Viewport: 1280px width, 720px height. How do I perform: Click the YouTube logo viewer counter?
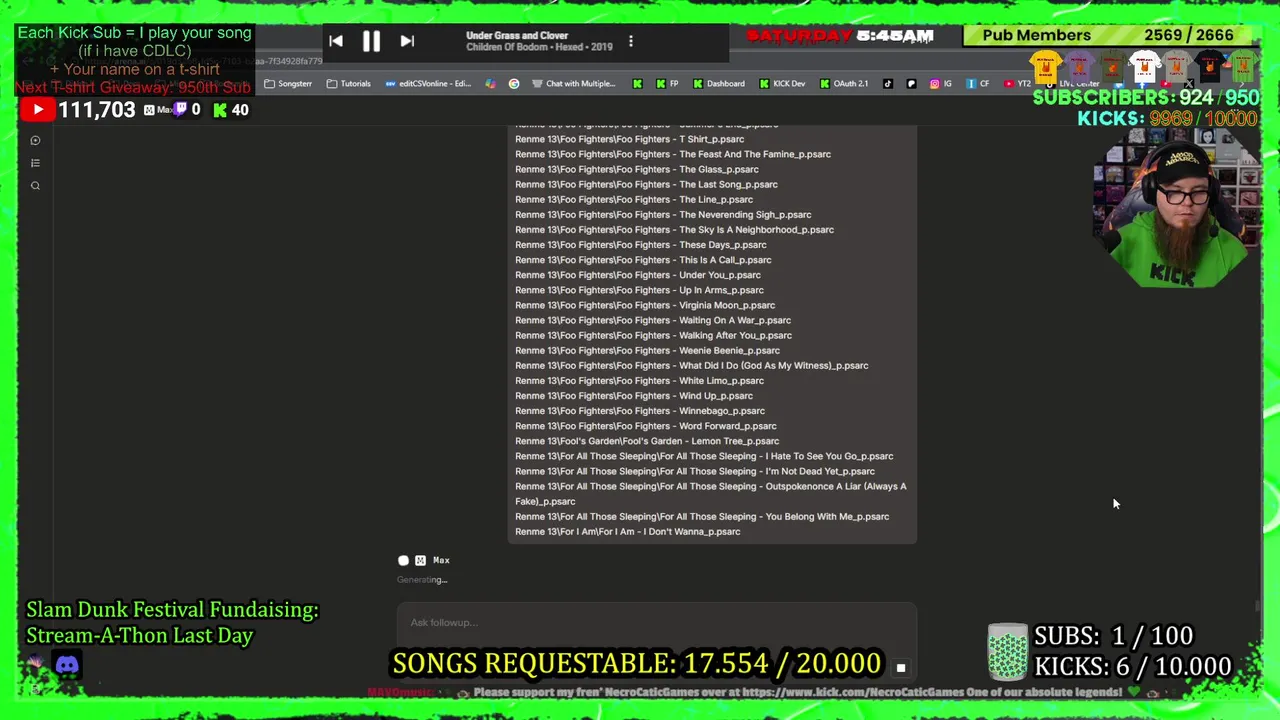[x=37, y=110]
